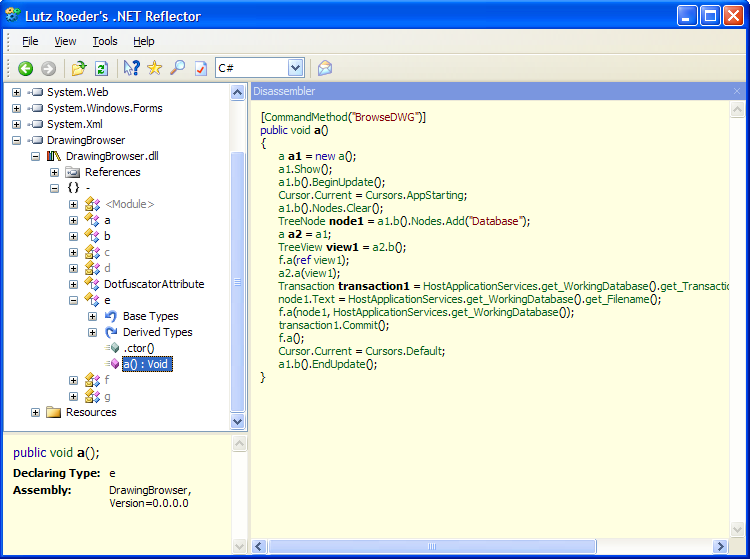The height and width of the screenshot is (559, 750).
Task: Expand the DotfuscatorAttribute class node
Action: point(74,284)
